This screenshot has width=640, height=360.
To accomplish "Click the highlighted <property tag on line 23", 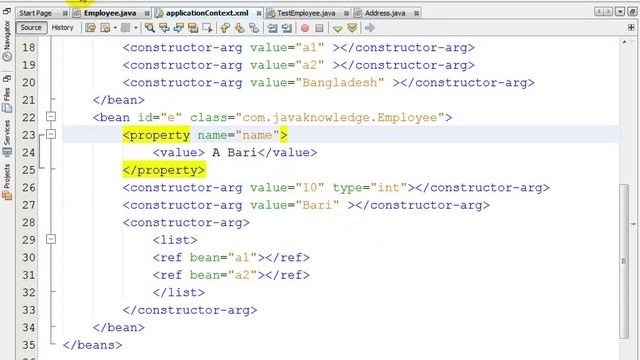I will tap(156, 135).
